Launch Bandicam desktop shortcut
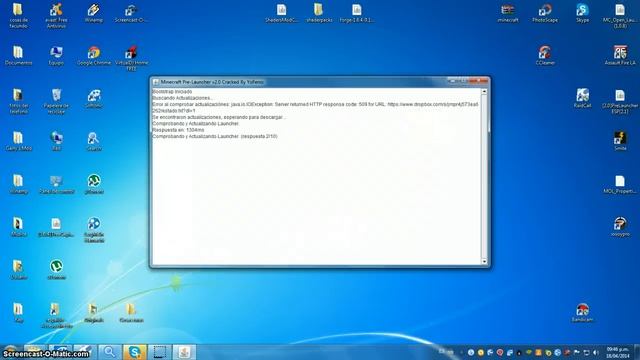Screen dimensions: 640x360 coord(582,313)
